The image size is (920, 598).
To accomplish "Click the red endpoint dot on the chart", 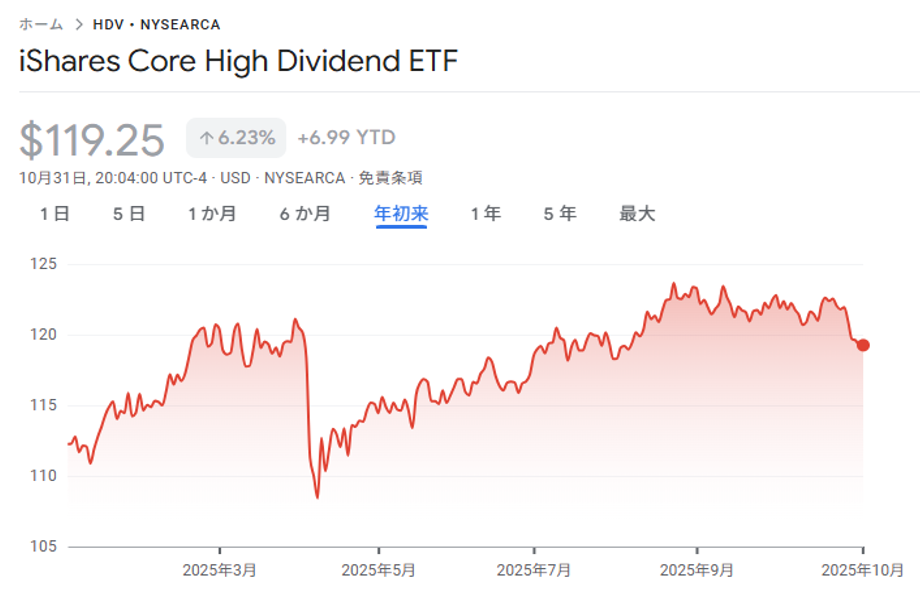I will tap(863, 345).
